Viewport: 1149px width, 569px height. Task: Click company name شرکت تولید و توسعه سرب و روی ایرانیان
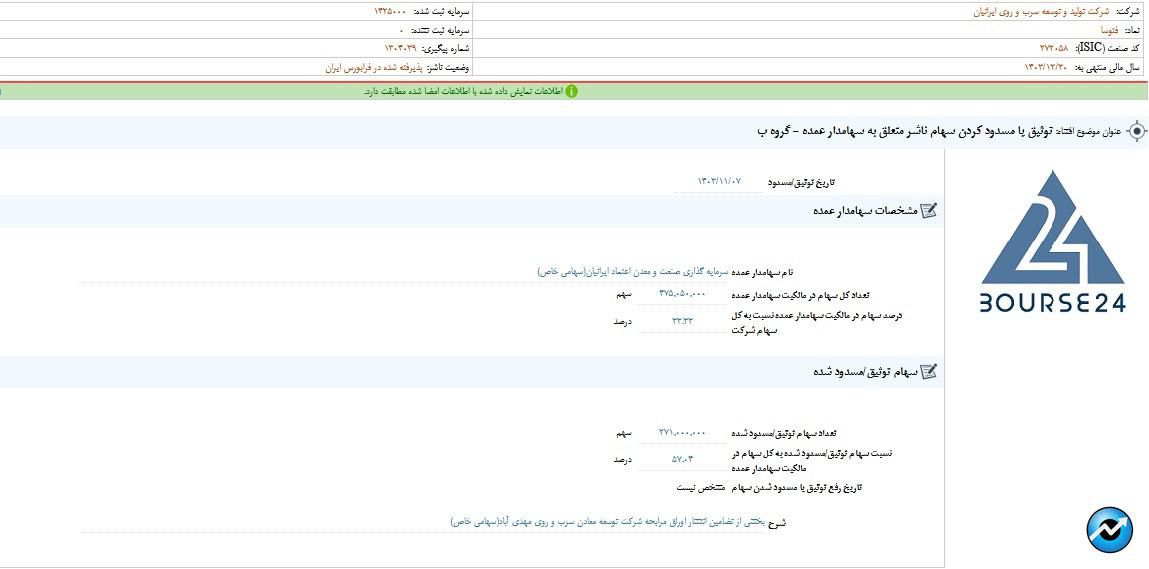[x=1040, y=12]
